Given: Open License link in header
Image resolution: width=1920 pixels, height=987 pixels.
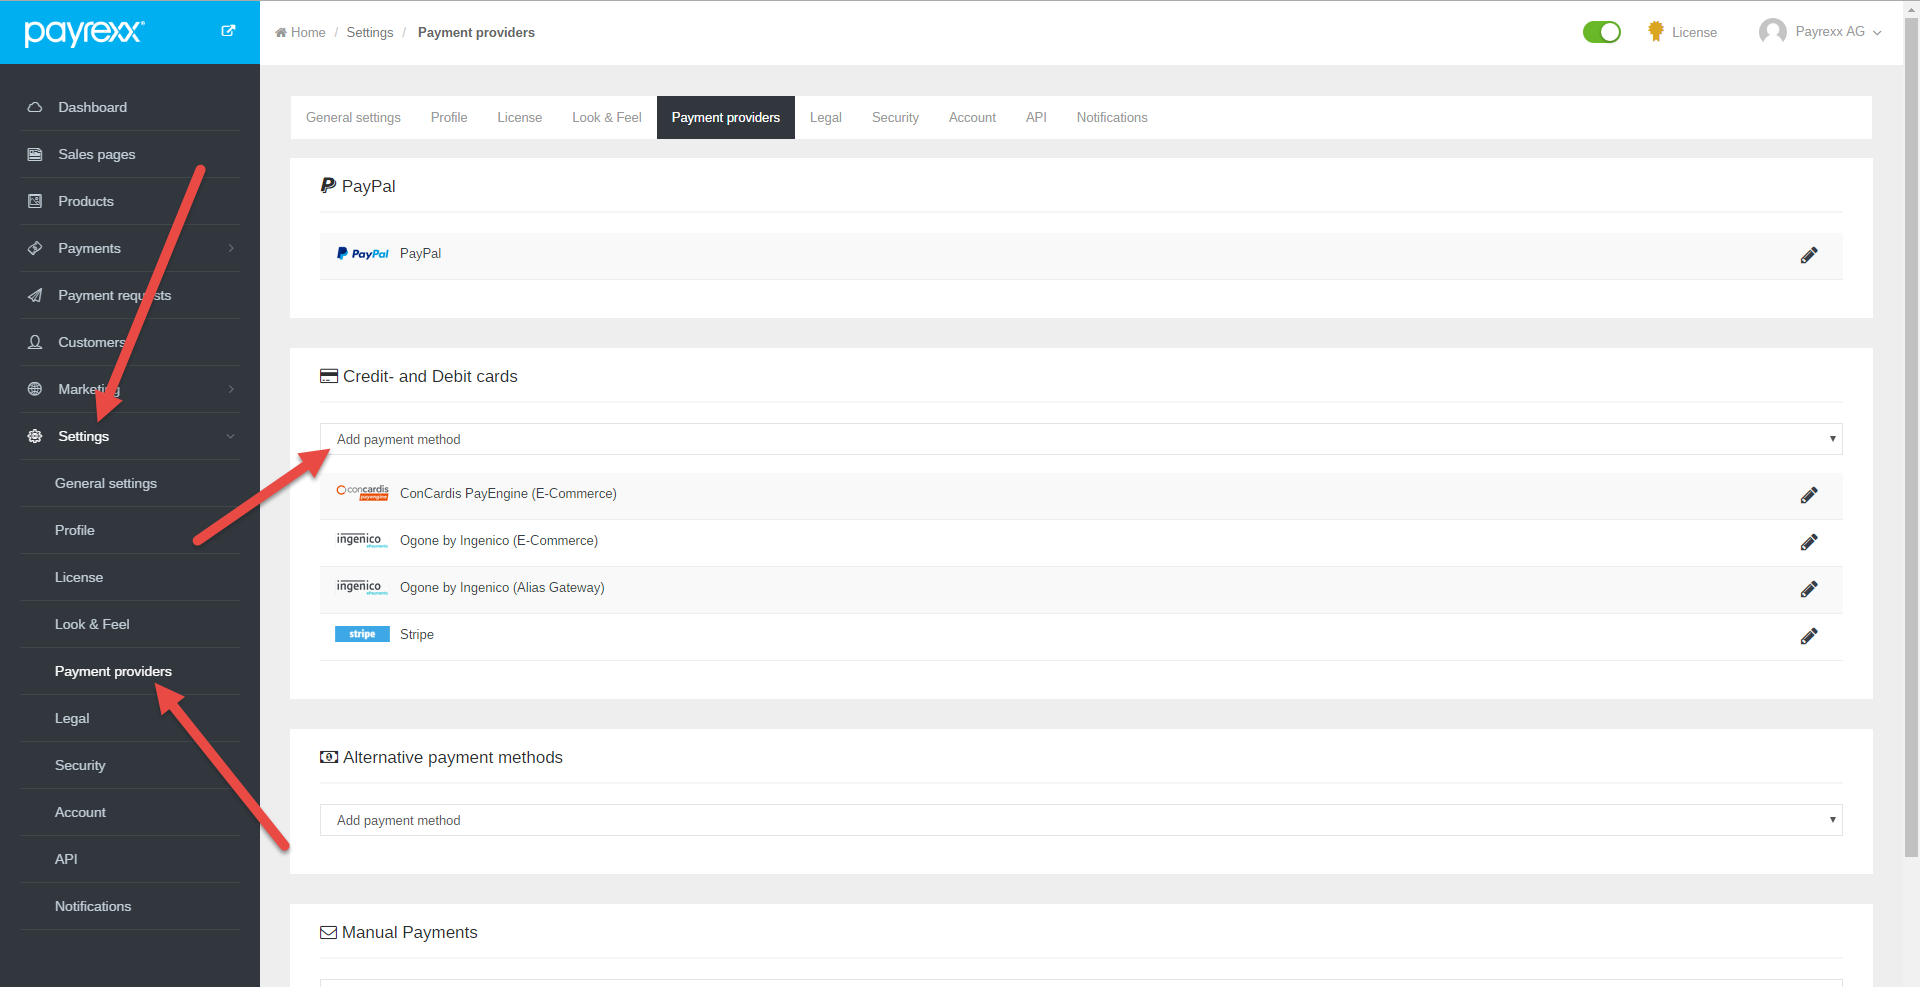Looking at the screenshot, I should (x=1694, y=32).
